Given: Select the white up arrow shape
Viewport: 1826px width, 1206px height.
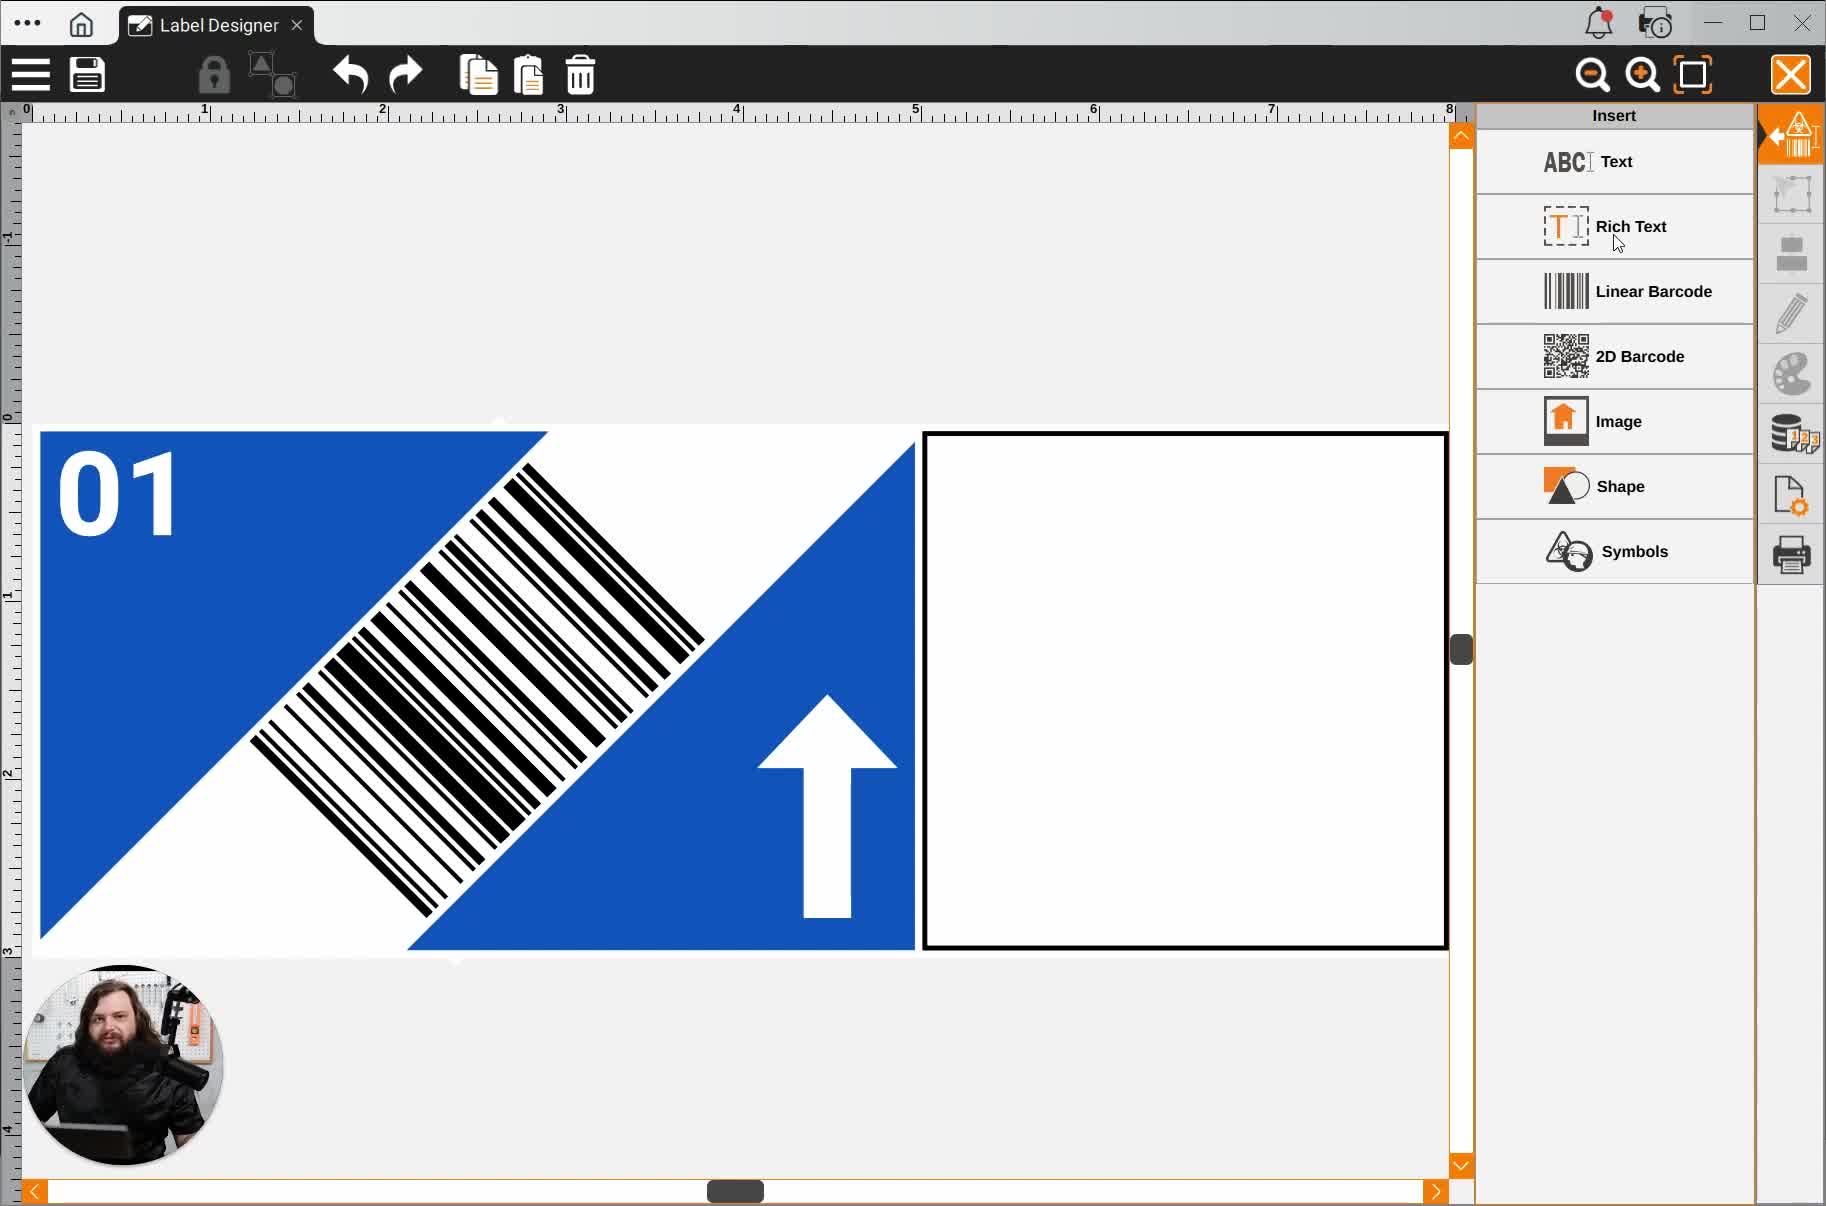Looking at the screenshot, I should [x=827, y=806].
